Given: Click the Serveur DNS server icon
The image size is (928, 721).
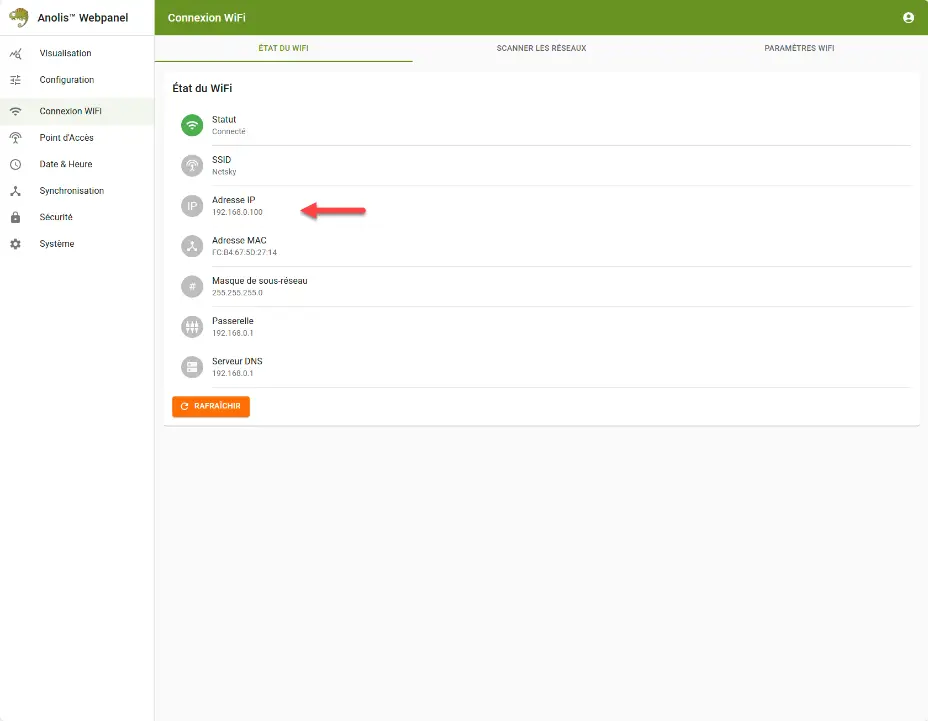Looking at the screenshot, I should click(192, 367).
